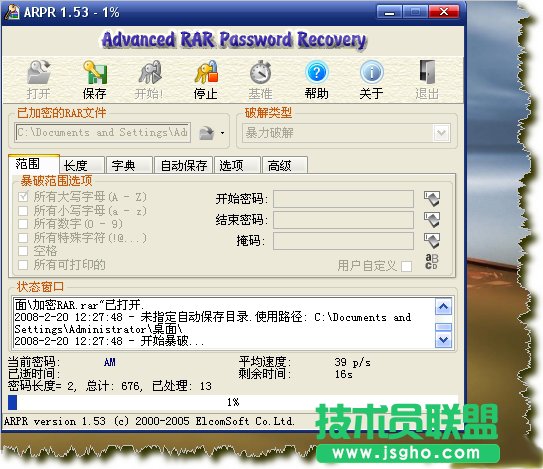Screen dimensions: 543x469
Task: Open the recent files arrow beside browse icon
Action: pyautogui.click(x=222, y=133)
